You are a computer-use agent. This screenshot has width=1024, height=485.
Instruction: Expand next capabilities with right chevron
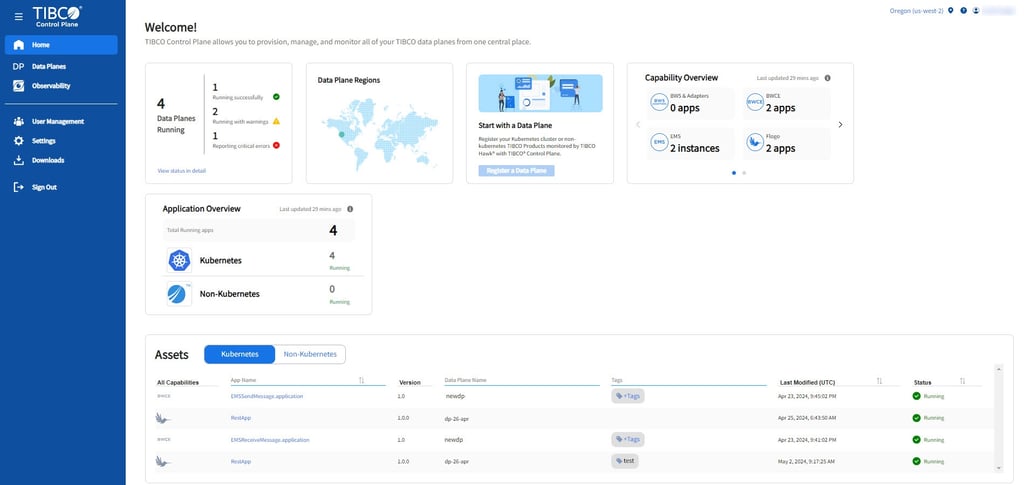point(840,124)
